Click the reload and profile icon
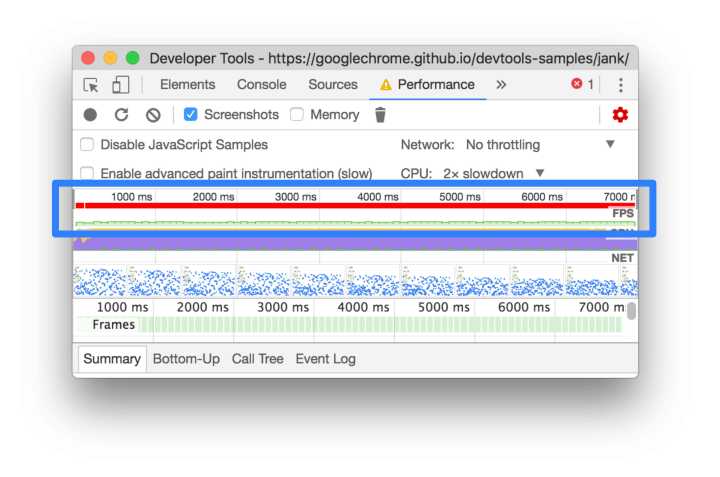Viewport: 720px width, 477px height. tap(121, 114)
